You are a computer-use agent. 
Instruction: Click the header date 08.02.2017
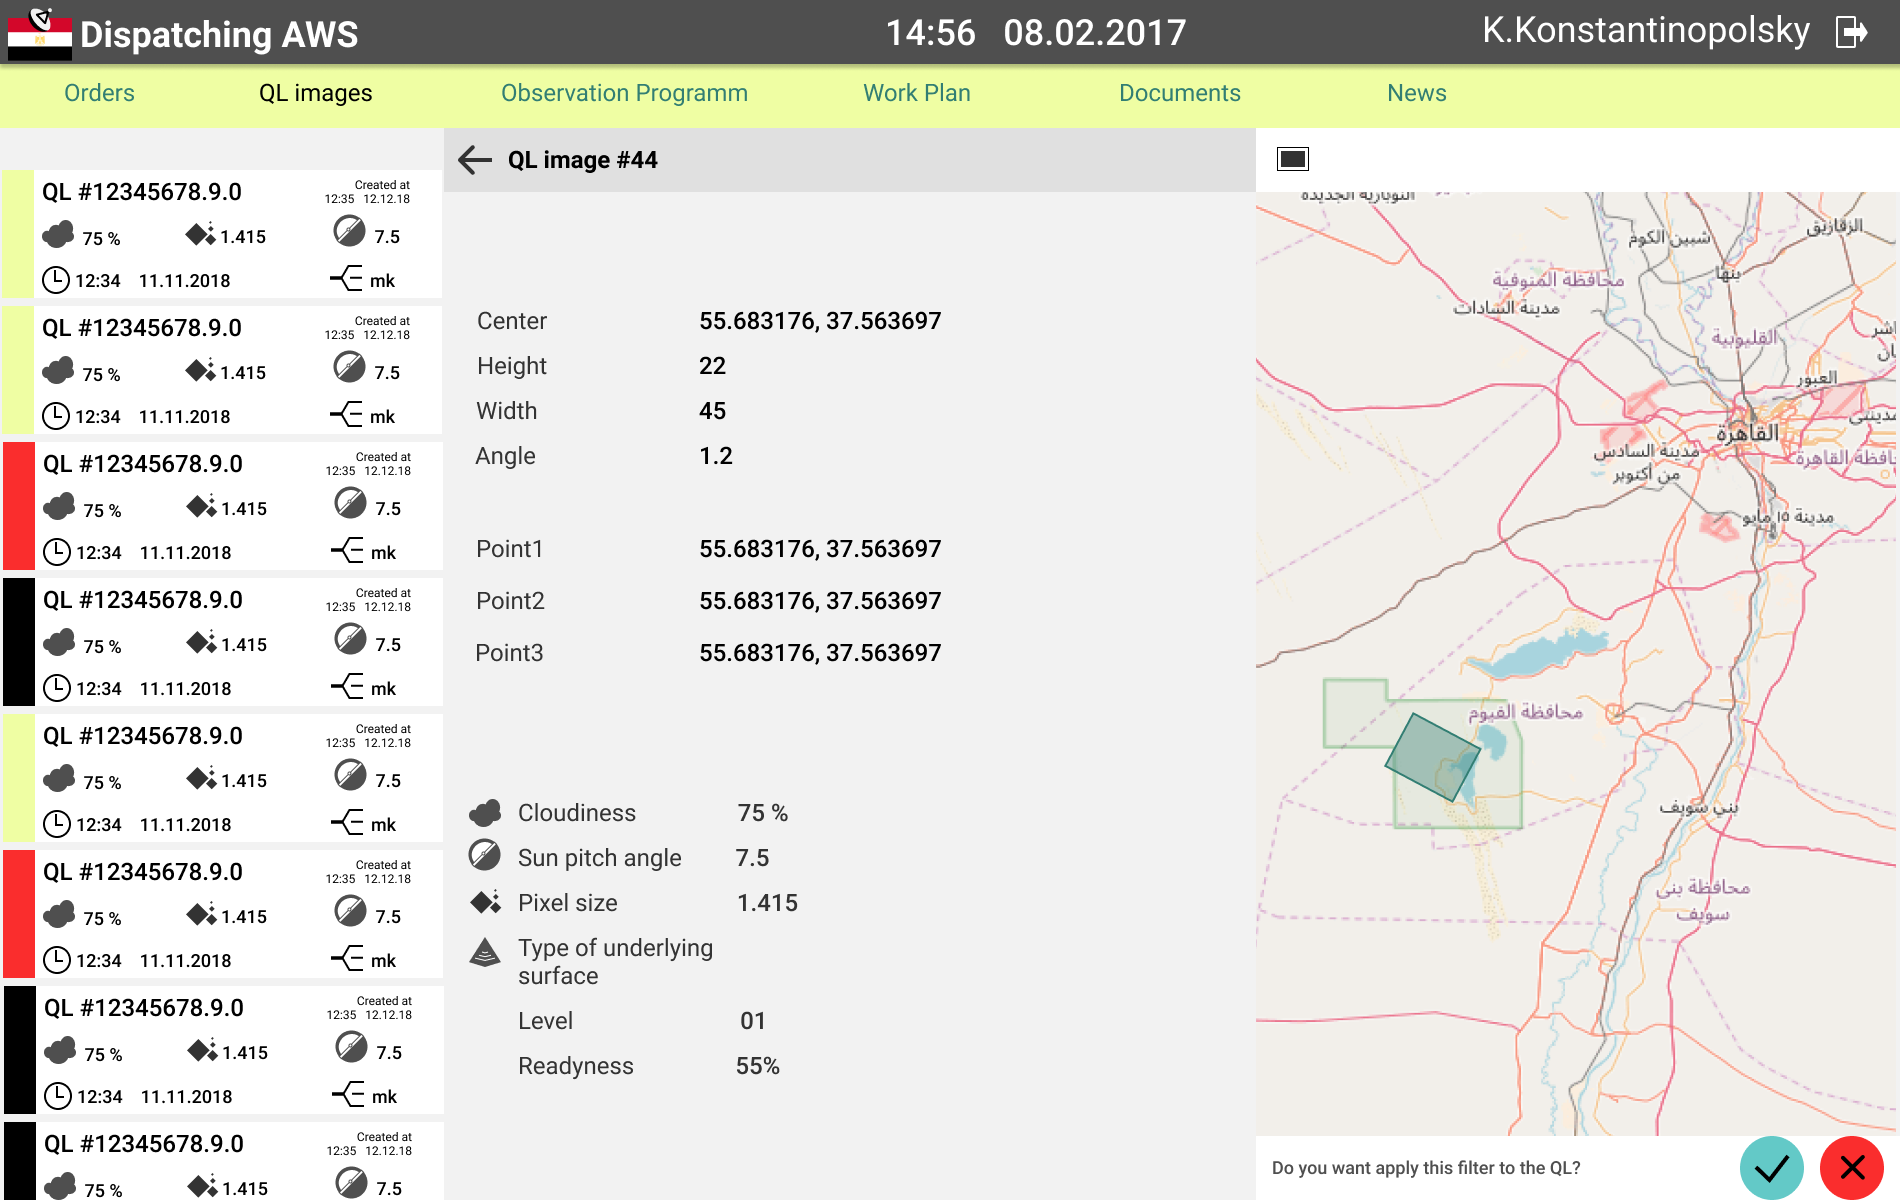[x=1095, y=33]
